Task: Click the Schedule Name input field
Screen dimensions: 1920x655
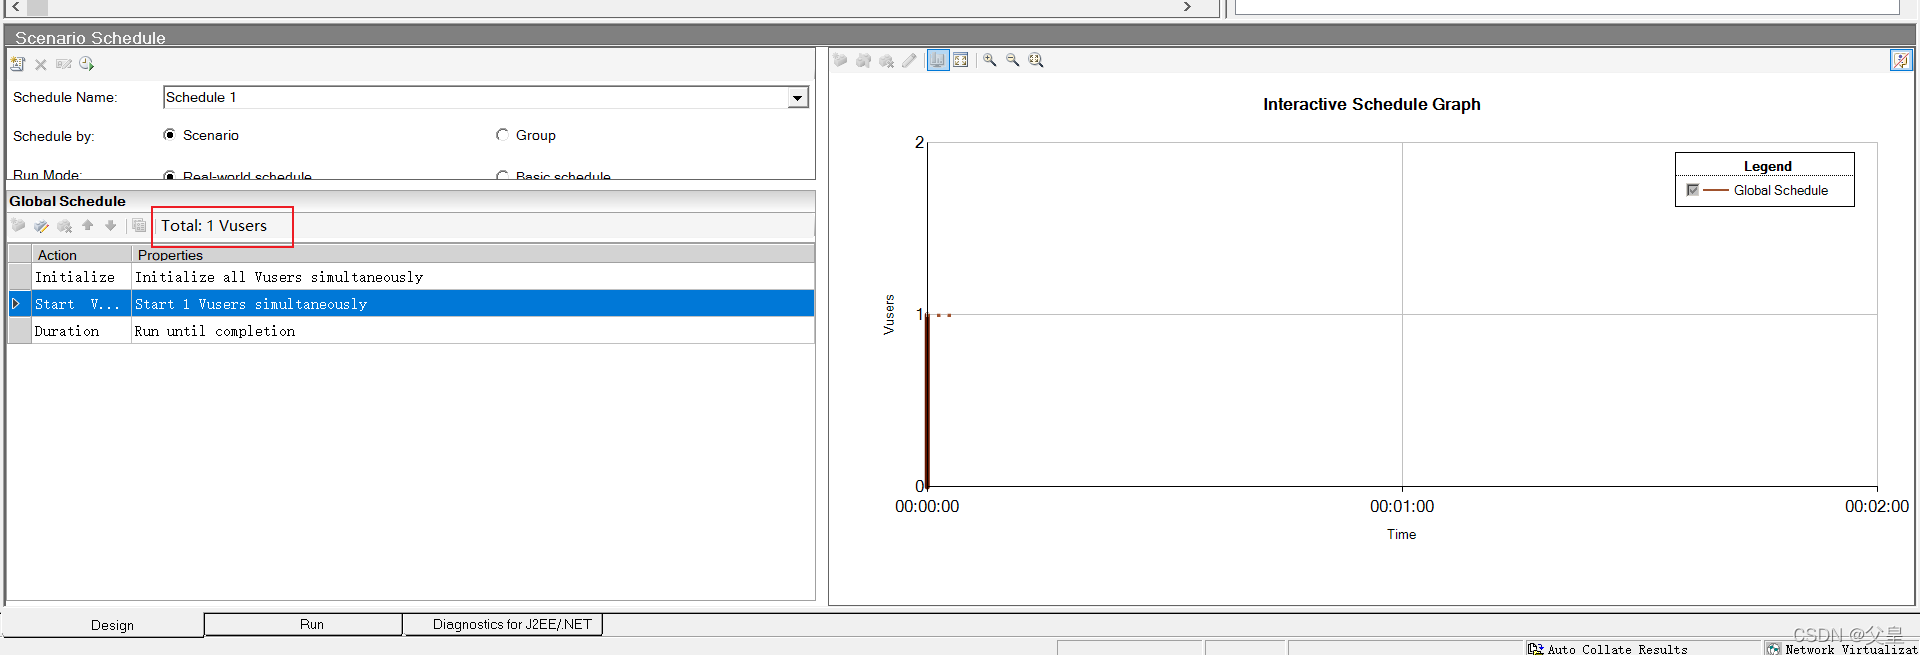Action: (476, 97)
